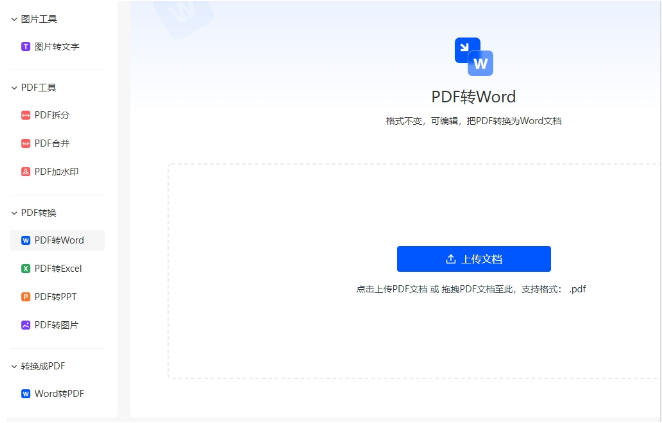Collapse the 转换成PDF section chevron
The image size is (662, 423).
click(14, 366)
